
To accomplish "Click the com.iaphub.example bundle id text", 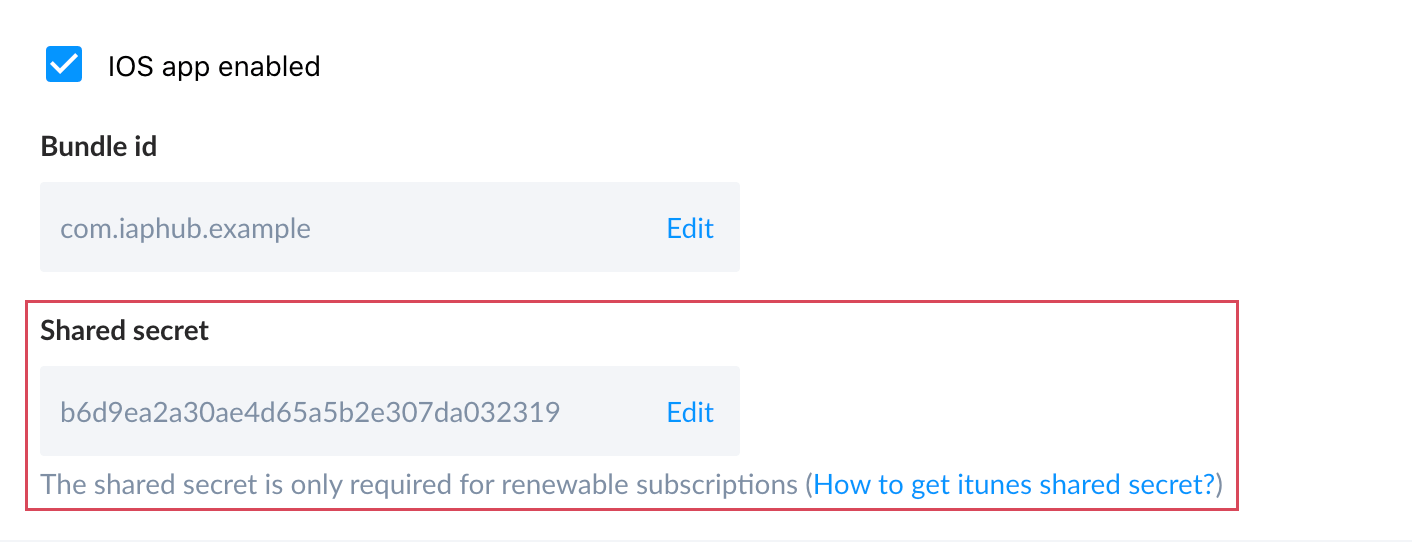I will click(x=185, y=229).
